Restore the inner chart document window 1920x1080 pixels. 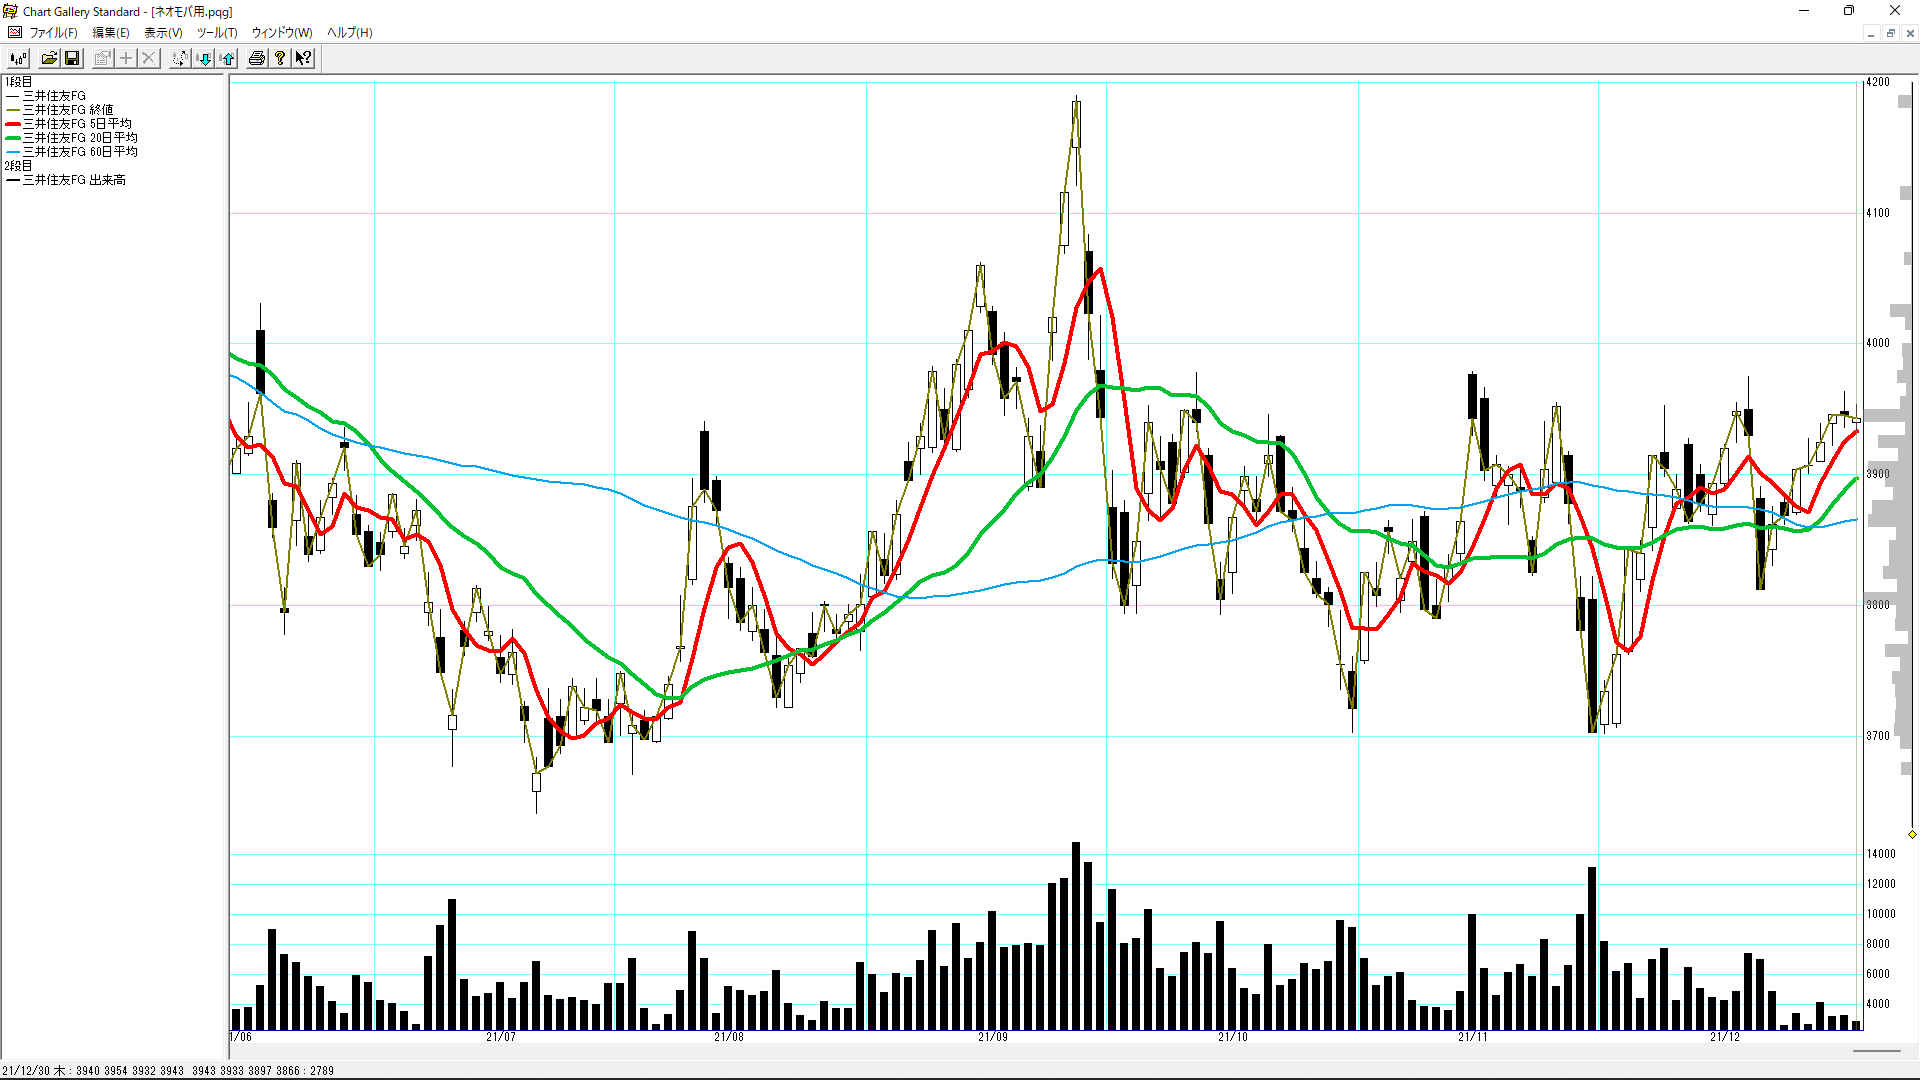coord(1890,33)
